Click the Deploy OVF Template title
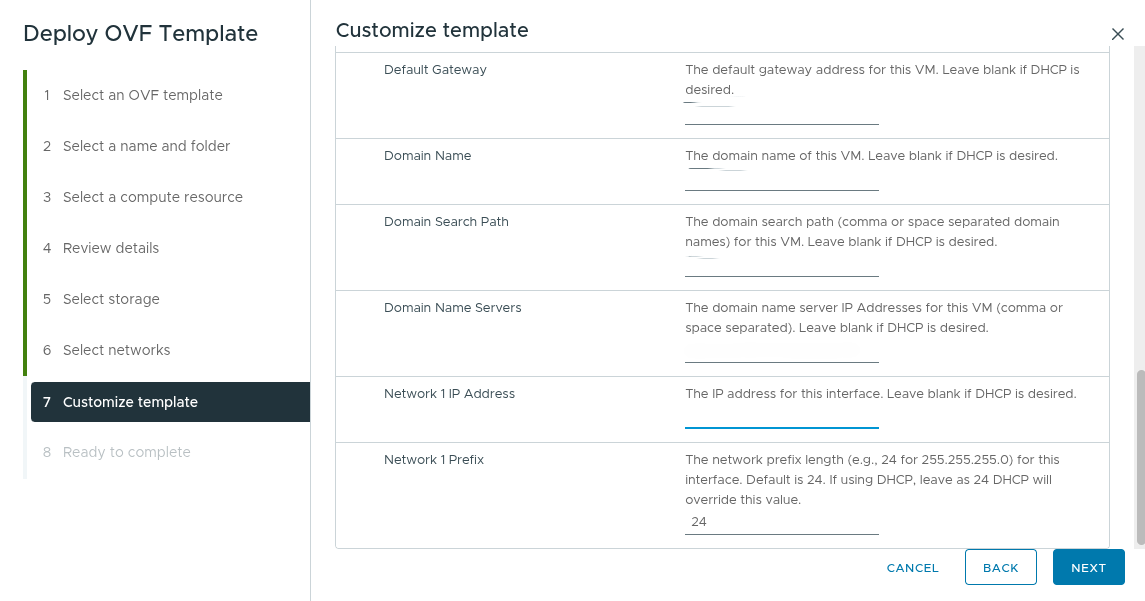The image size is (1145, 601). coord(140,33)
